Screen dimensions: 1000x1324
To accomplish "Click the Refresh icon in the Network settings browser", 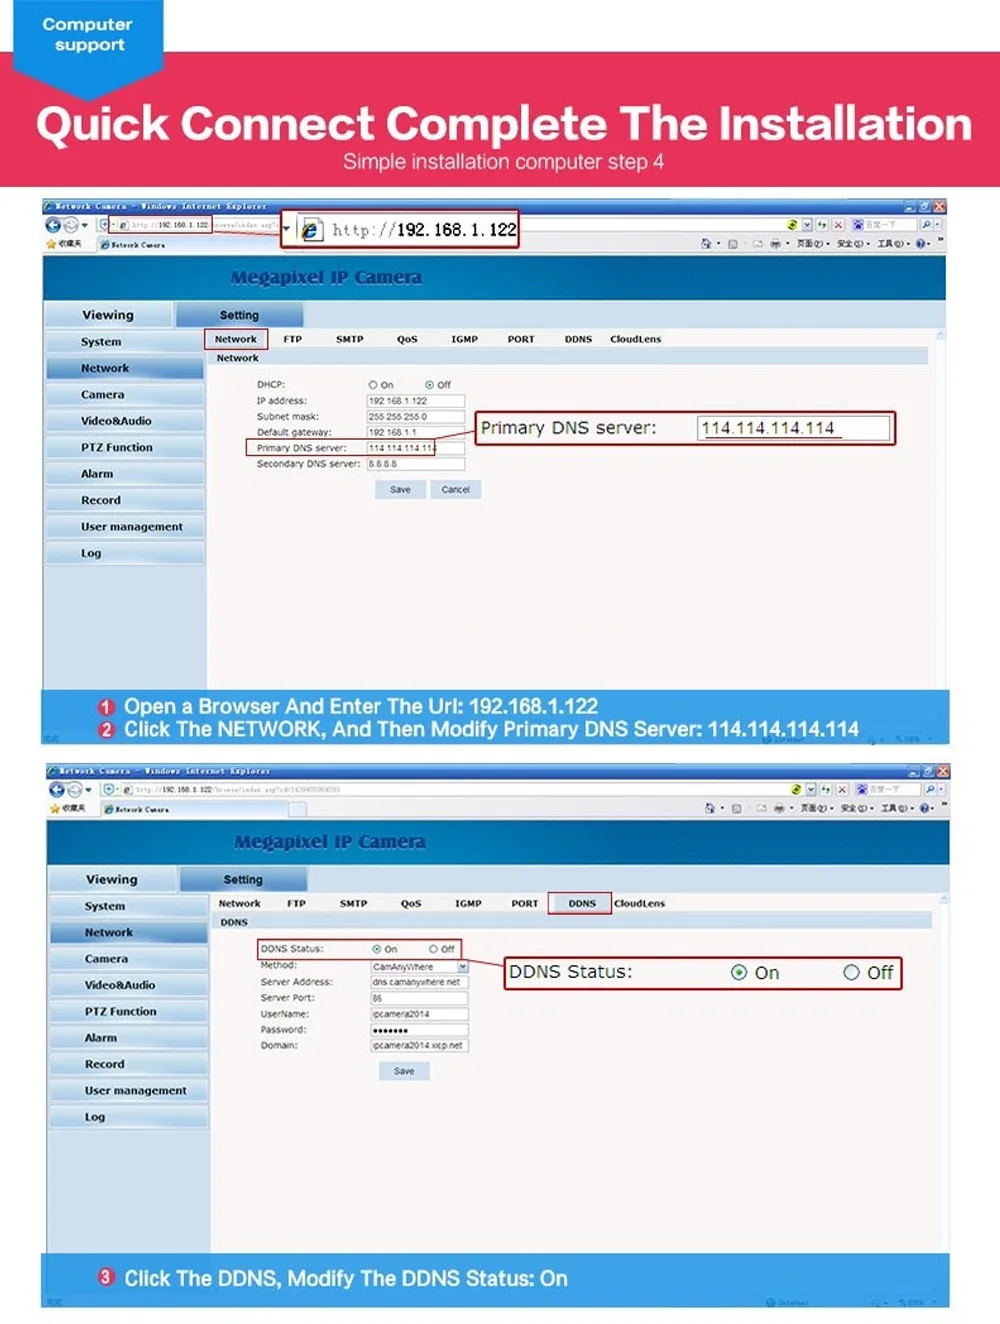I will pos(822,225).
